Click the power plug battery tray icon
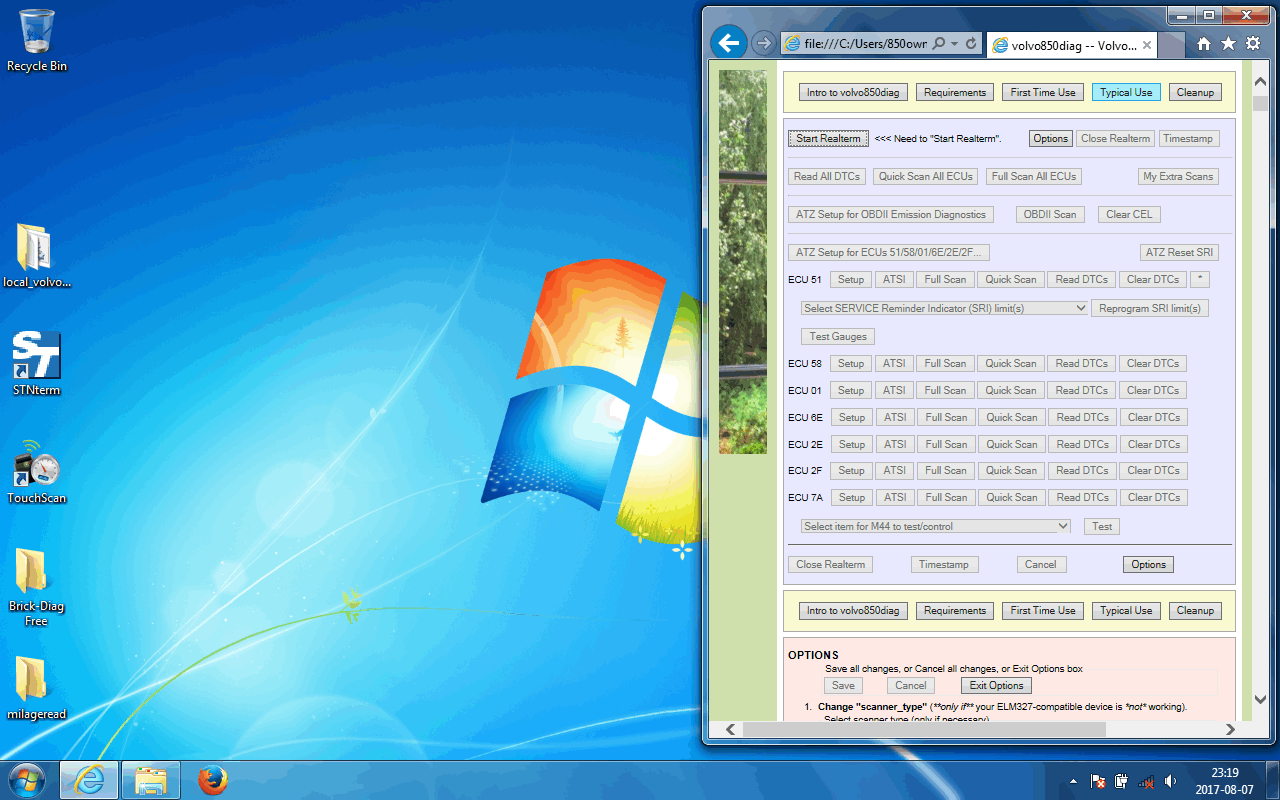The height and width of the screenshot is (800, 1280). point(1122,781)
